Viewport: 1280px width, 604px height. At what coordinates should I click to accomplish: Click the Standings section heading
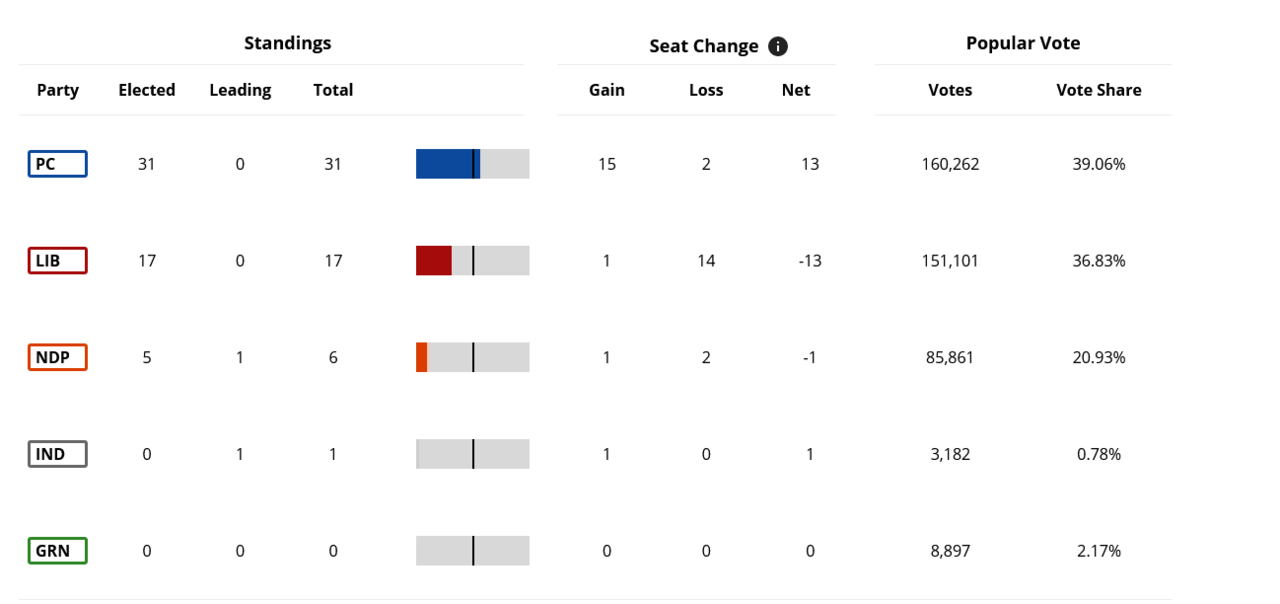288,43
